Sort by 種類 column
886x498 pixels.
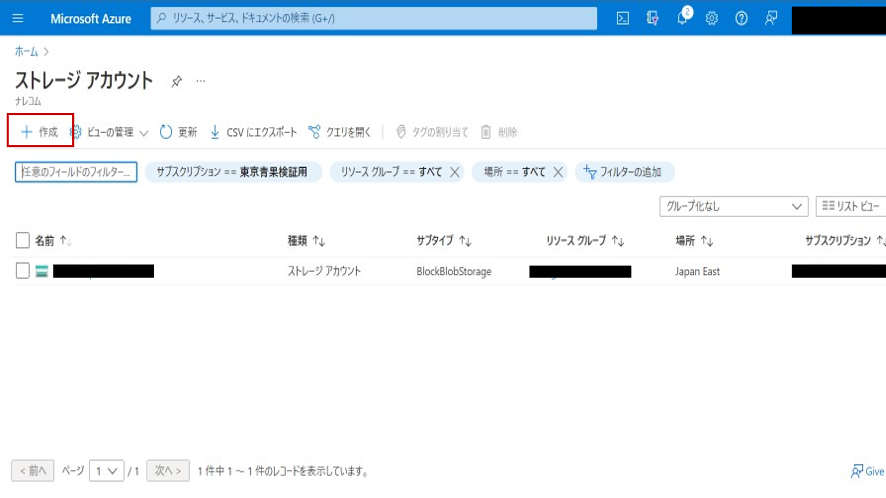[306, 241]
